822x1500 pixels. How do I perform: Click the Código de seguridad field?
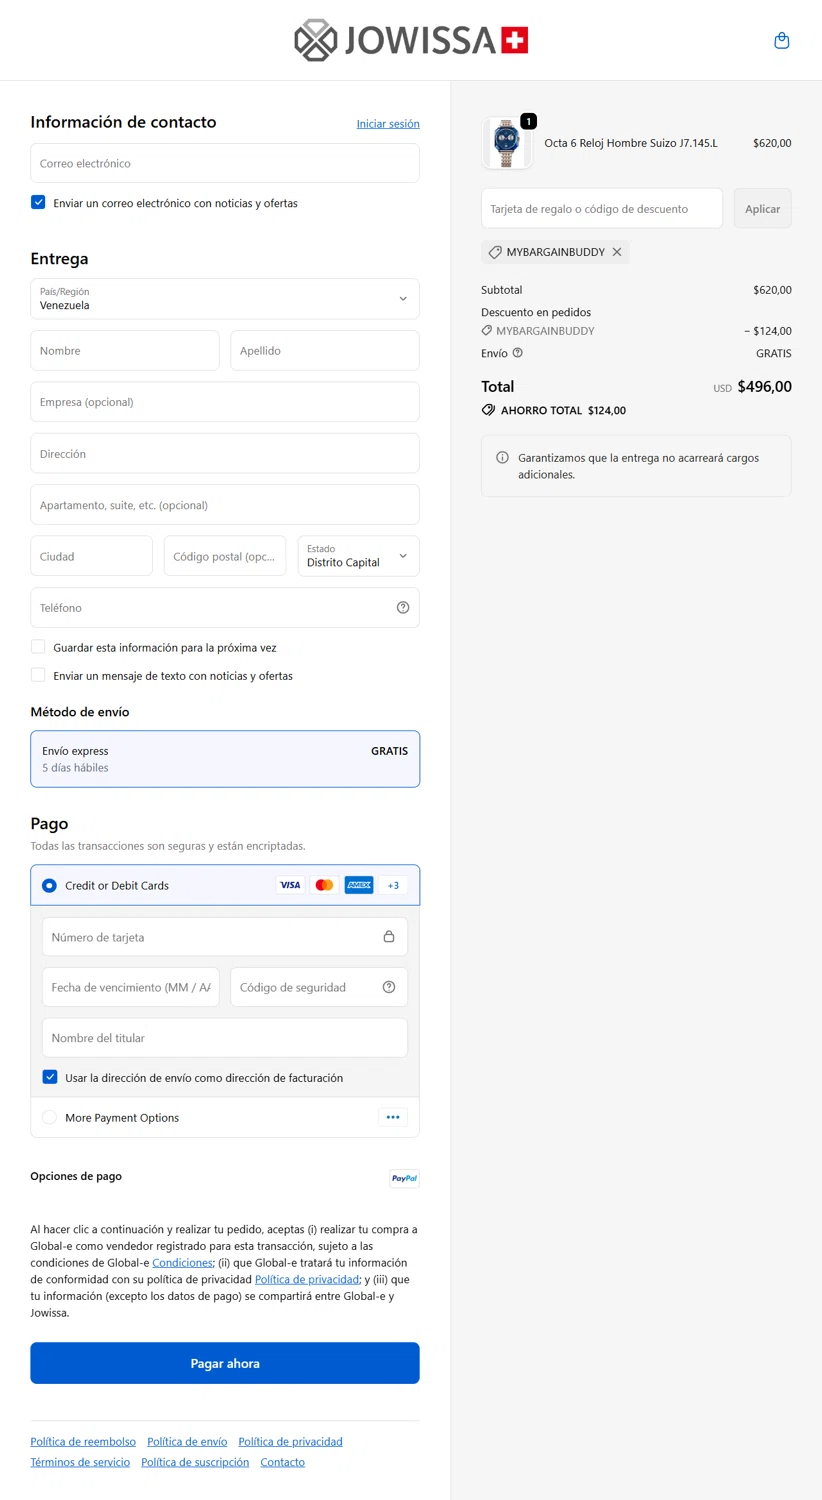tap(319, 987)
